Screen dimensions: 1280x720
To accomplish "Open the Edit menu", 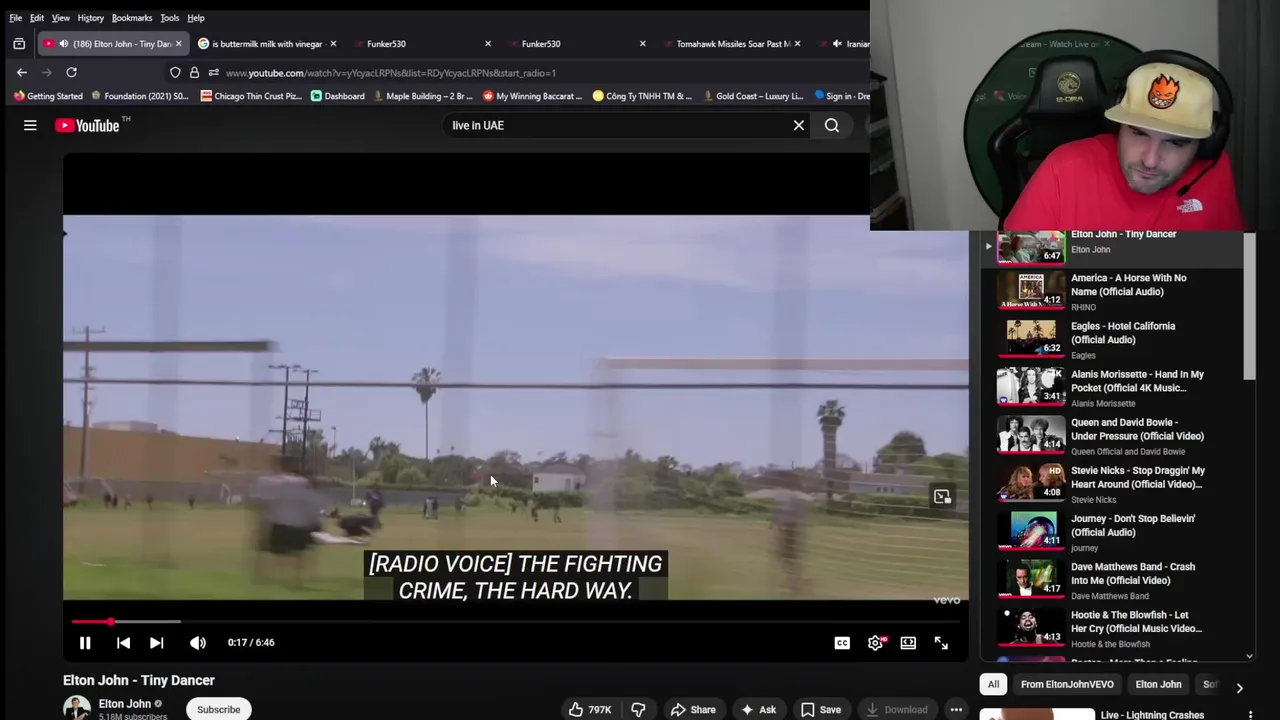I will click(37, 18).
